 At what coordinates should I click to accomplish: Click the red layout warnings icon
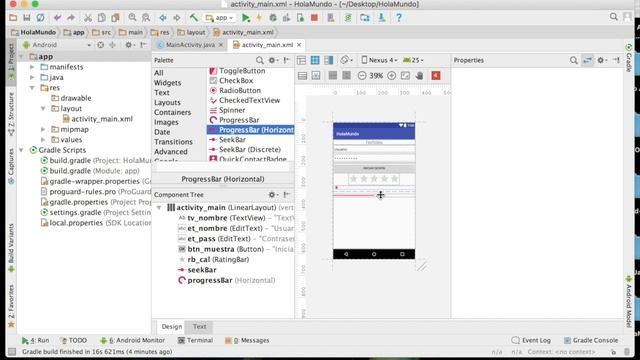(x=436, y=76)
